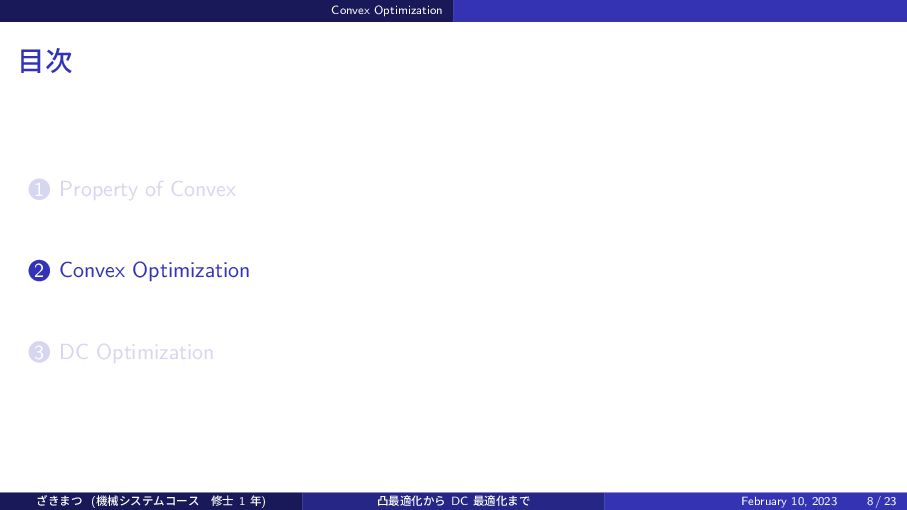Open the Property of Convex section link

click(x=148, y=190)
